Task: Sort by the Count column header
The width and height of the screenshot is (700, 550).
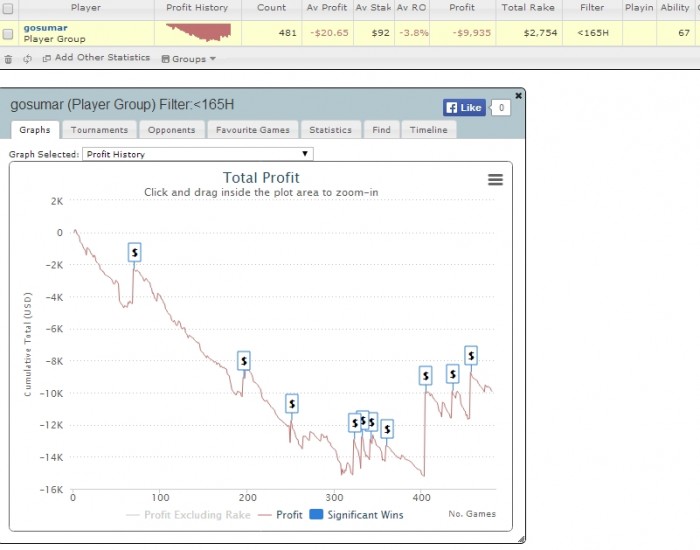Action: 271,8
